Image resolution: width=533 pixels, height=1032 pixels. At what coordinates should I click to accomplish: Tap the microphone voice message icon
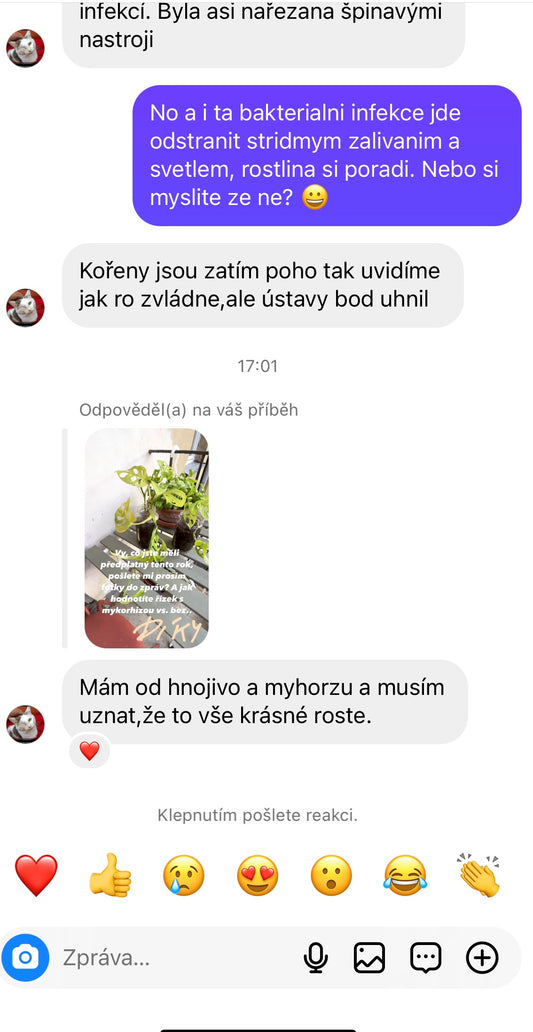pos(316,958)
